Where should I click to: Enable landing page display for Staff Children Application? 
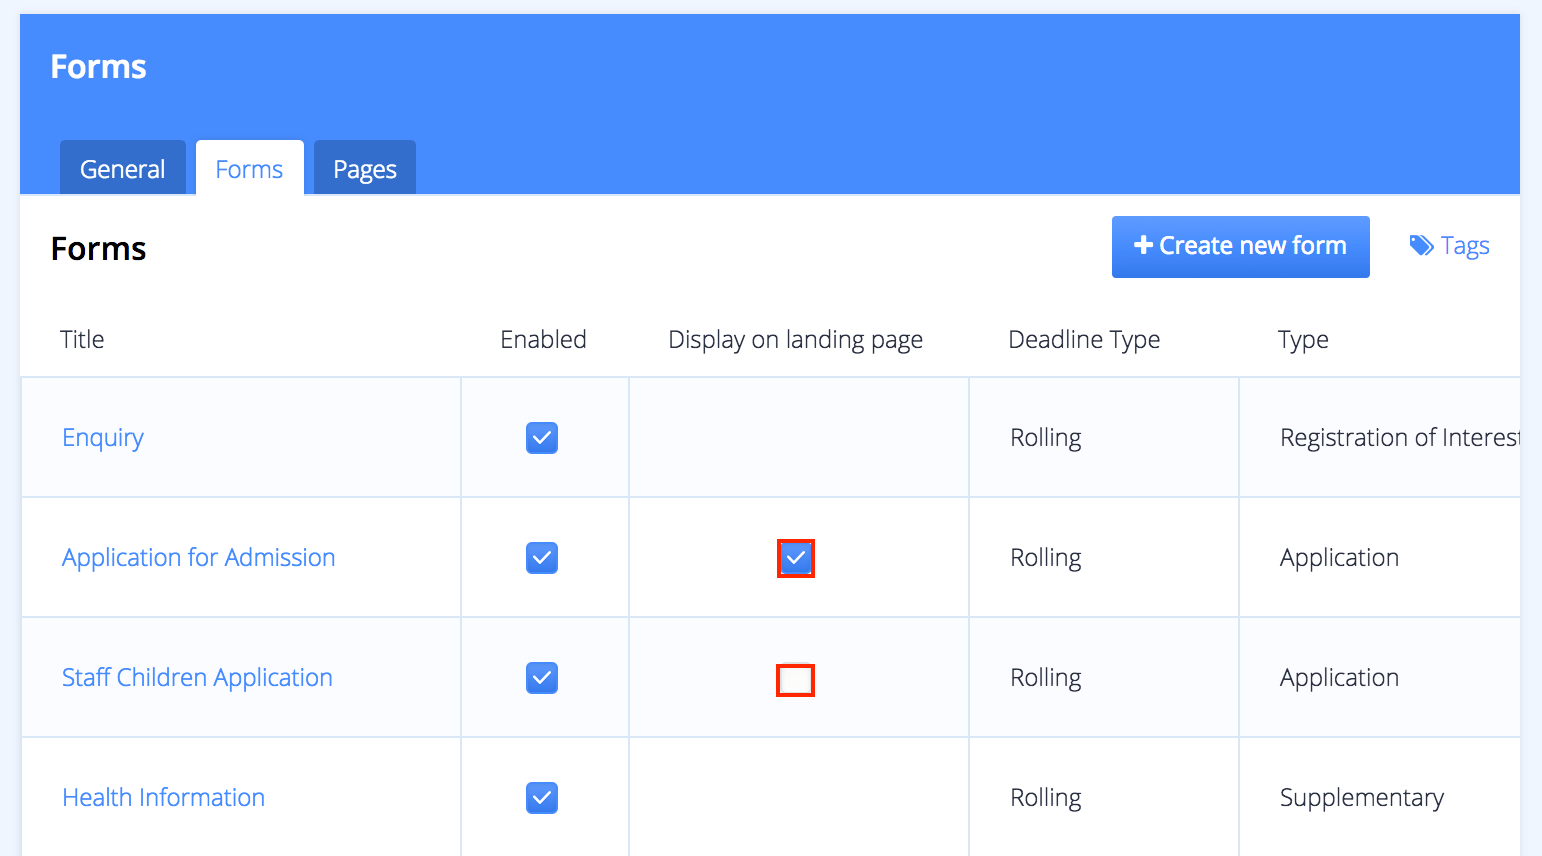[x=796, y=680]
